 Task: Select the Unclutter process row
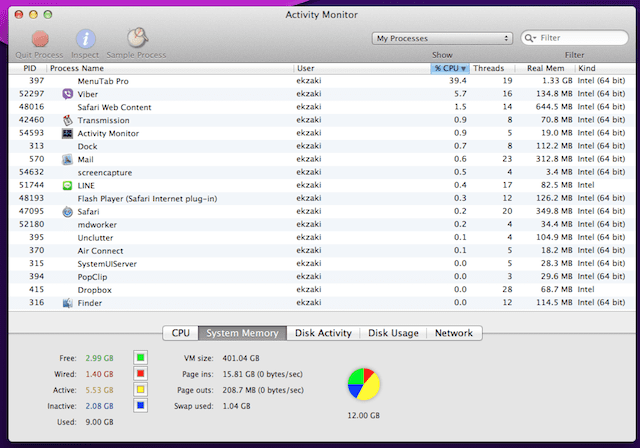point(322,237)
